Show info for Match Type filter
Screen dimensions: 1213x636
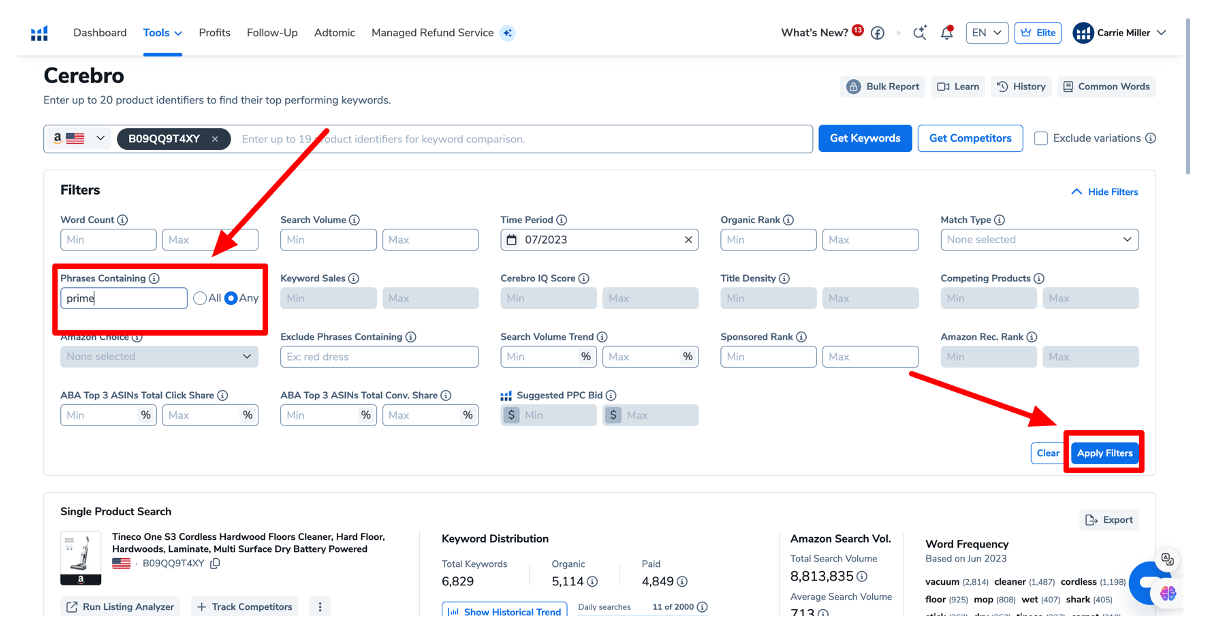pyautogui.click(x=1000, y=220)
